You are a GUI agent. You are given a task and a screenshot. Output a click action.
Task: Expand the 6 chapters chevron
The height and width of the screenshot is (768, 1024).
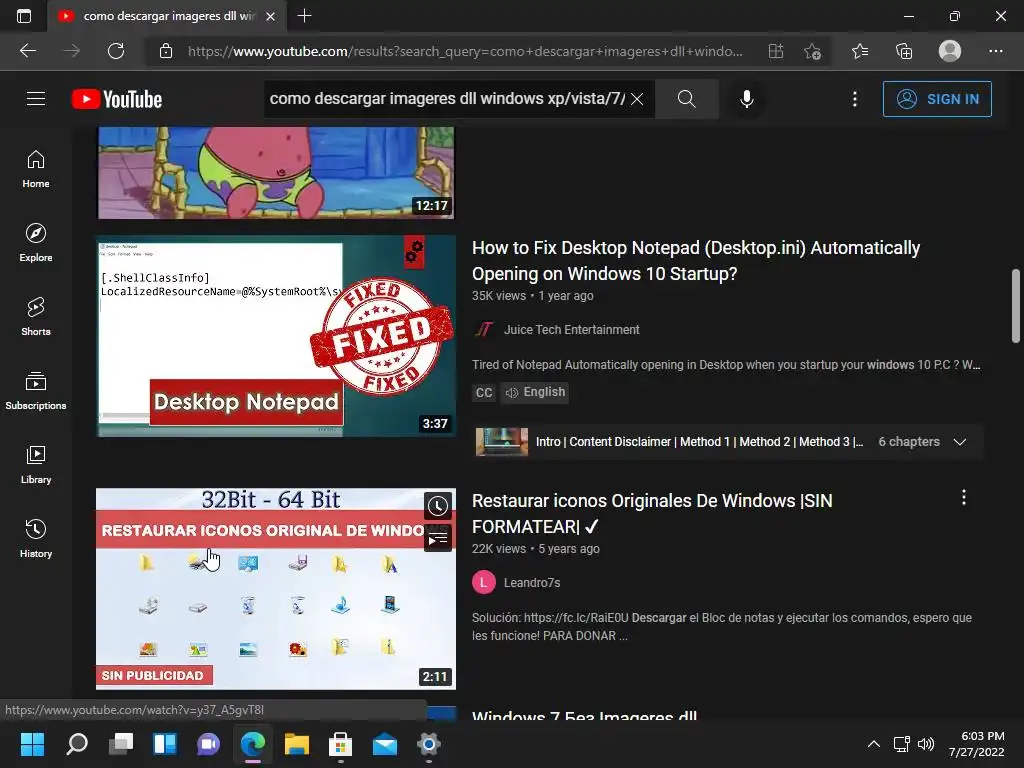pos(959,442)
